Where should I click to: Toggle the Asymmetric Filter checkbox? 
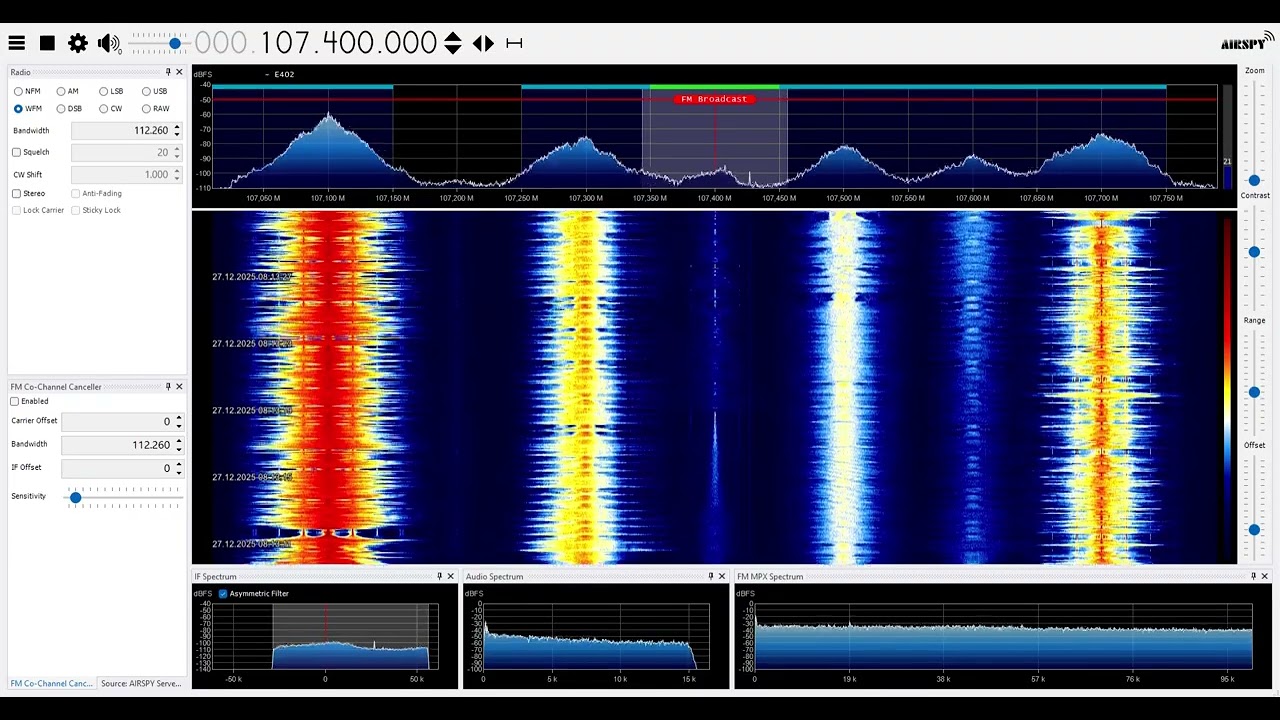(x=223, y=594)
